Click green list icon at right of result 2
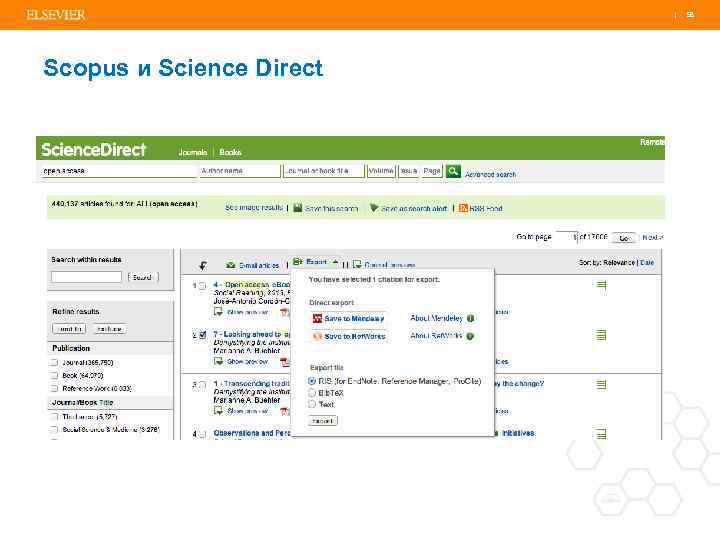720x540 pixels. 602,335
